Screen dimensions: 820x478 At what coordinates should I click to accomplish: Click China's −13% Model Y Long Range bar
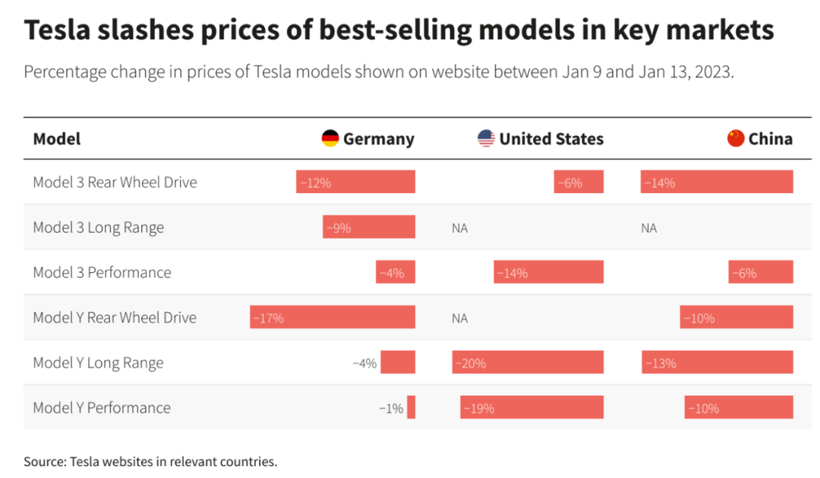coord(718,362)
